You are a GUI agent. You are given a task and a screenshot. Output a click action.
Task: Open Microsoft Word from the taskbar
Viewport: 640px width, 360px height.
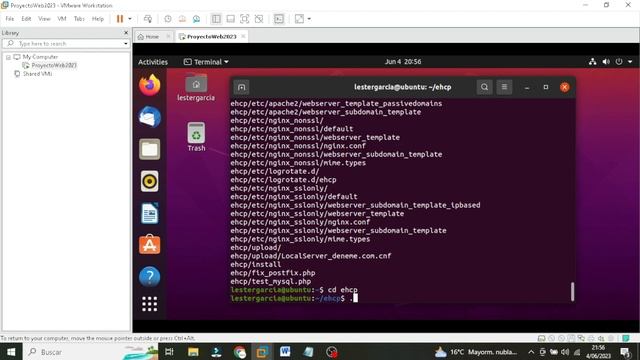coord(285,351)
